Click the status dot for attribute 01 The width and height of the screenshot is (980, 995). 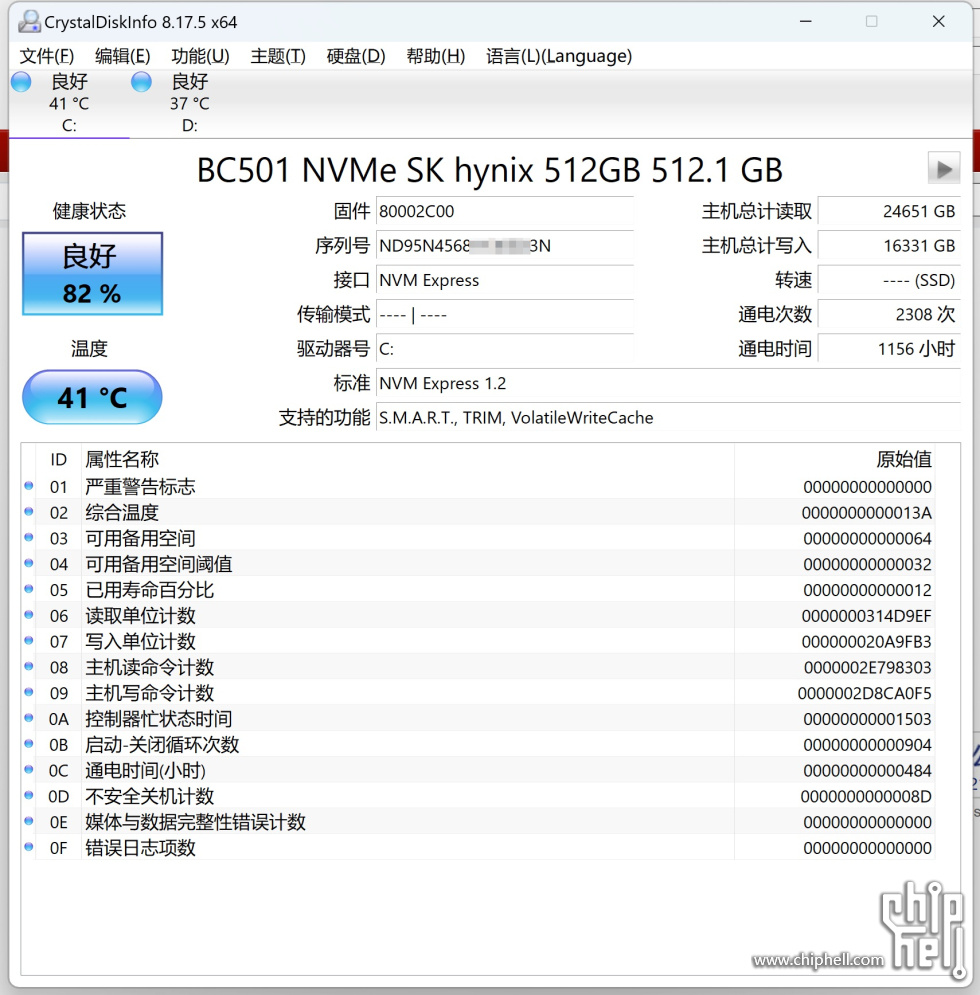pos(29,486)
